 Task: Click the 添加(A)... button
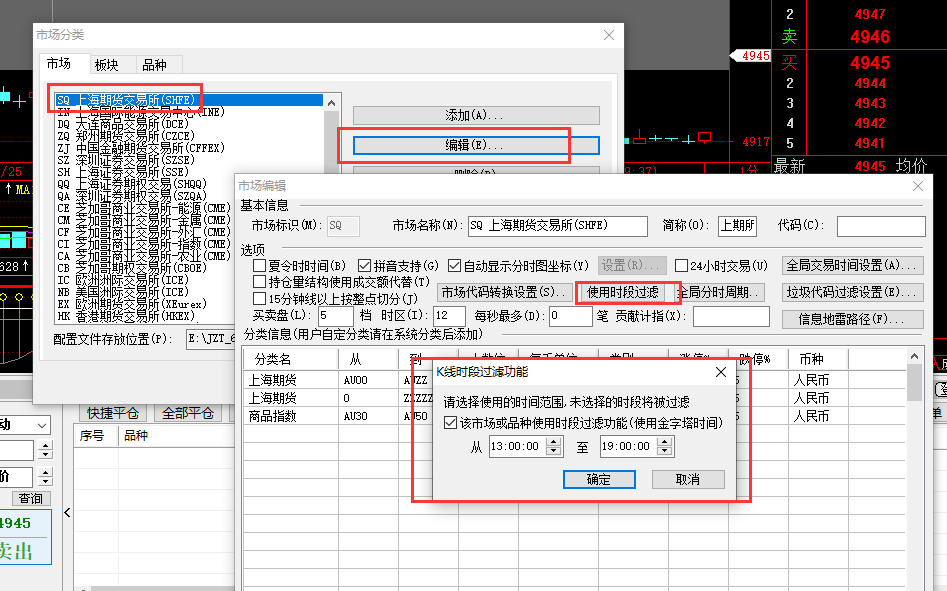tap(476, 115)
